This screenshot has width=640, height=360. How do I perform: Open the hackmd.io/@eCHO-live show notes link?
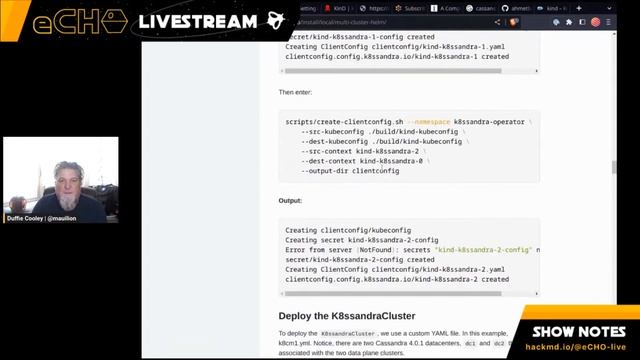(x=576, y=347)
